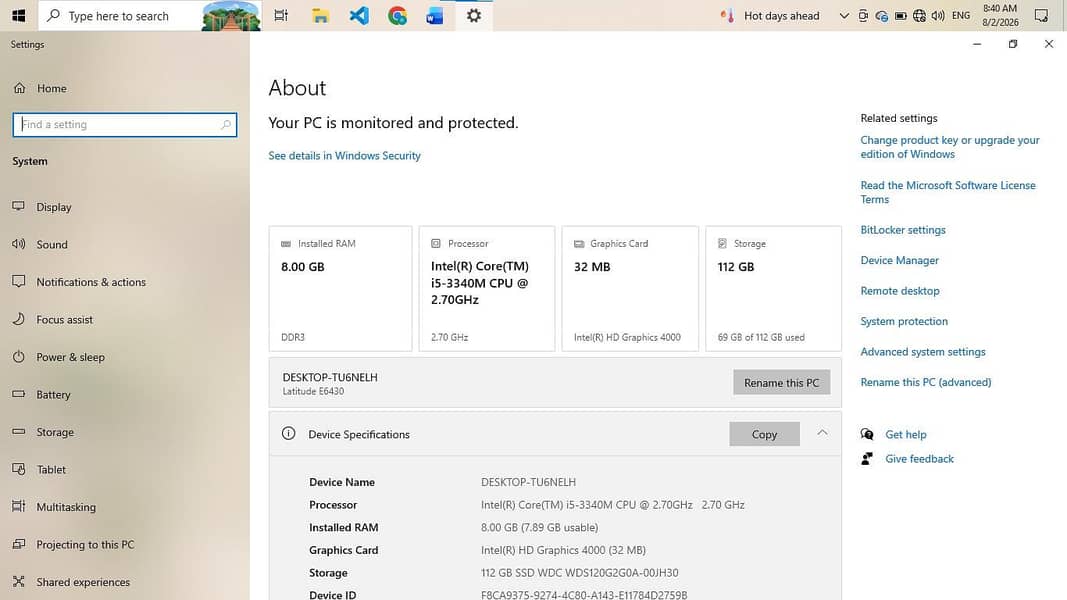Select the Sound speaker icon in sidebar
The height and width of the screenshot is (600, 1067).
click(x=18, y=244)
